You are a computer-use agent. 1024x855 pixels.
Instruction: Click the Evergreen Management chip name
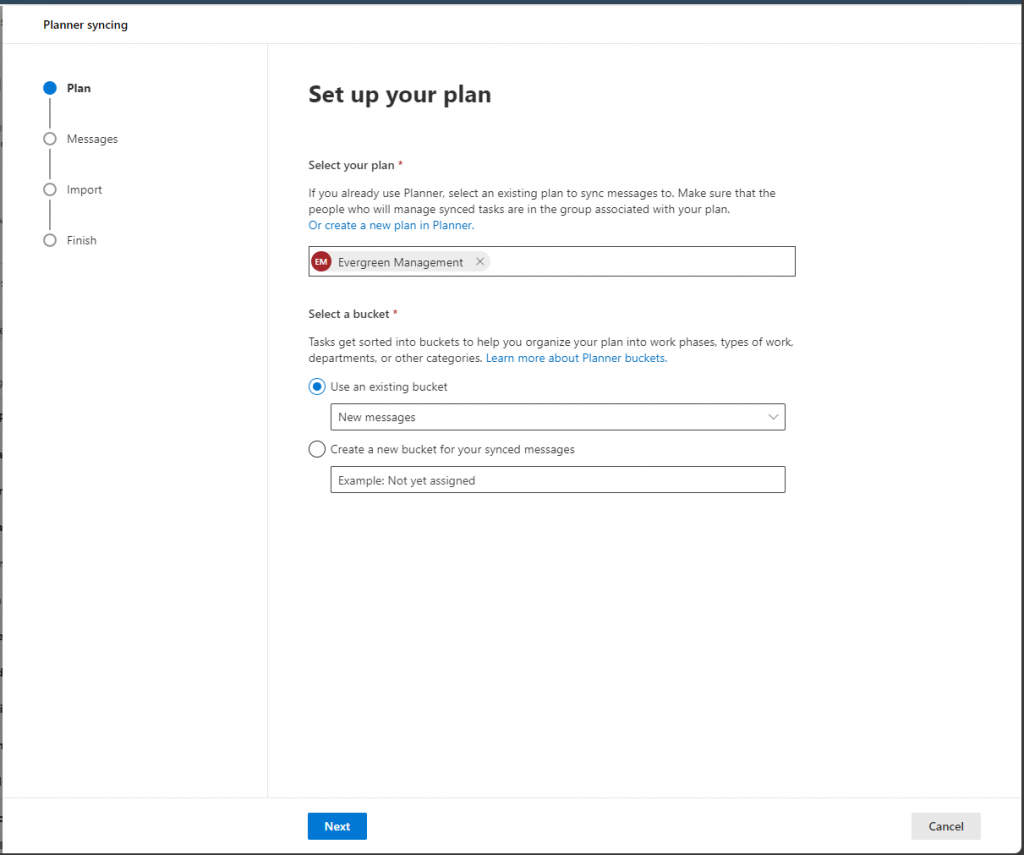(x=400, y=262)
